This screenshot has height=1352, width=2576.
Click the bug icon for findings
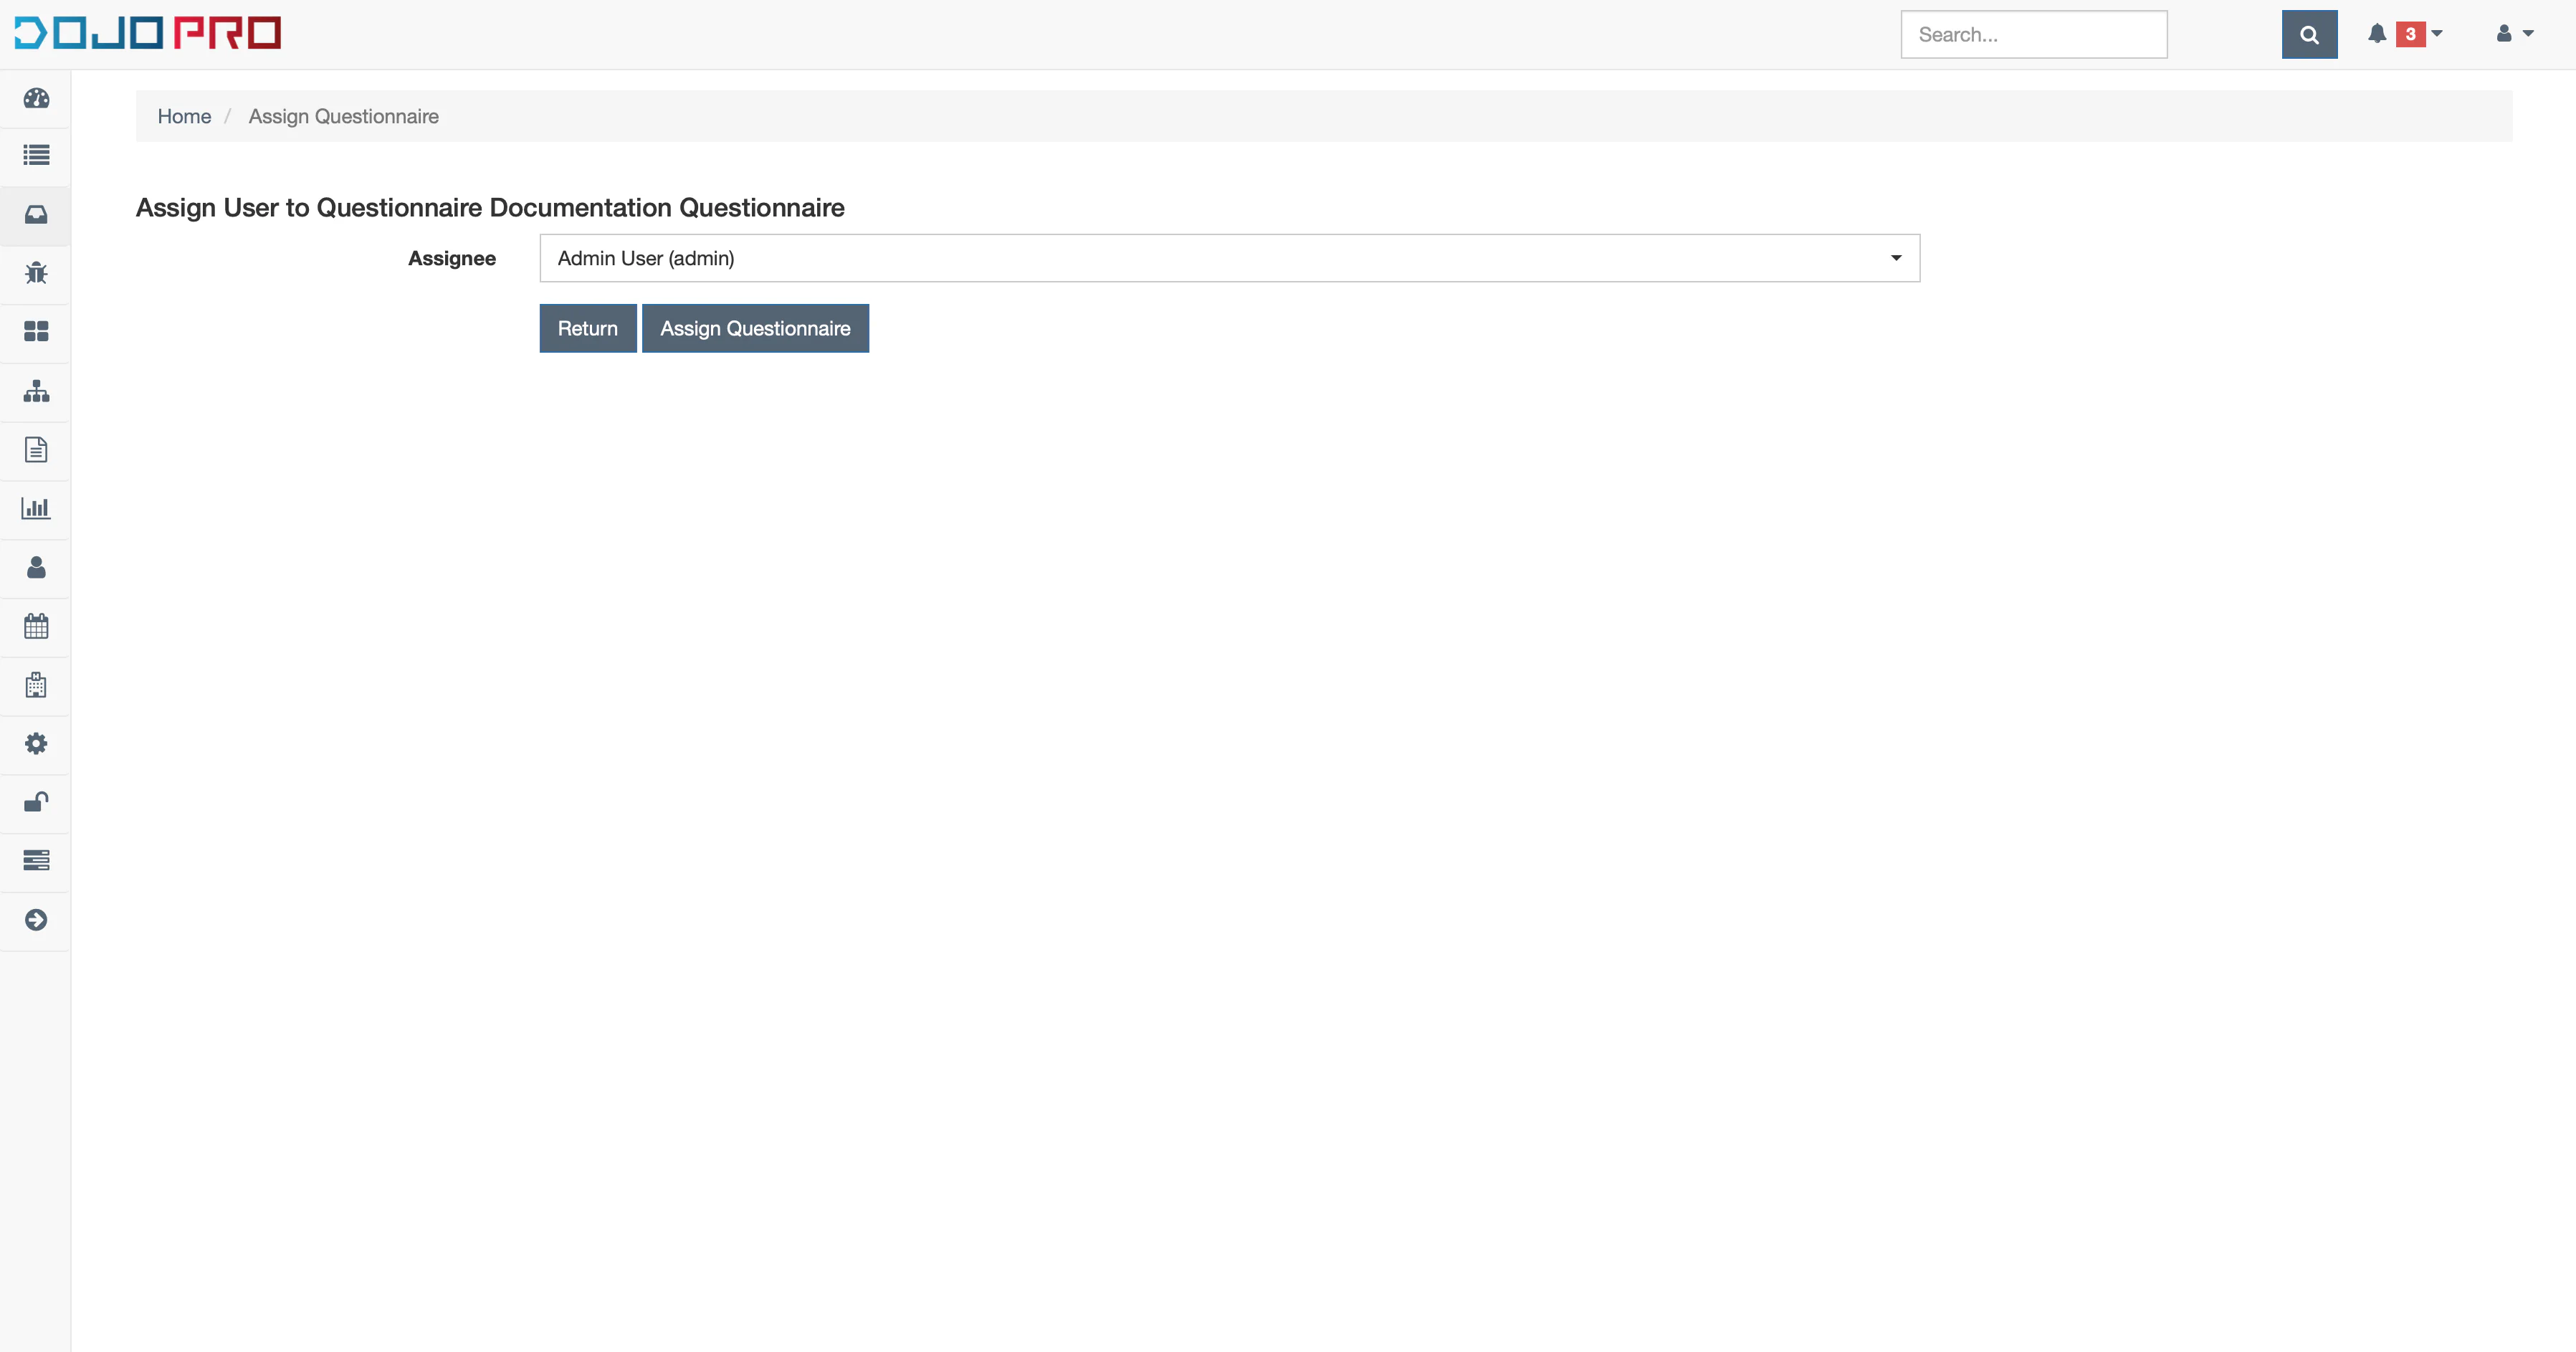tap(36, 273)
